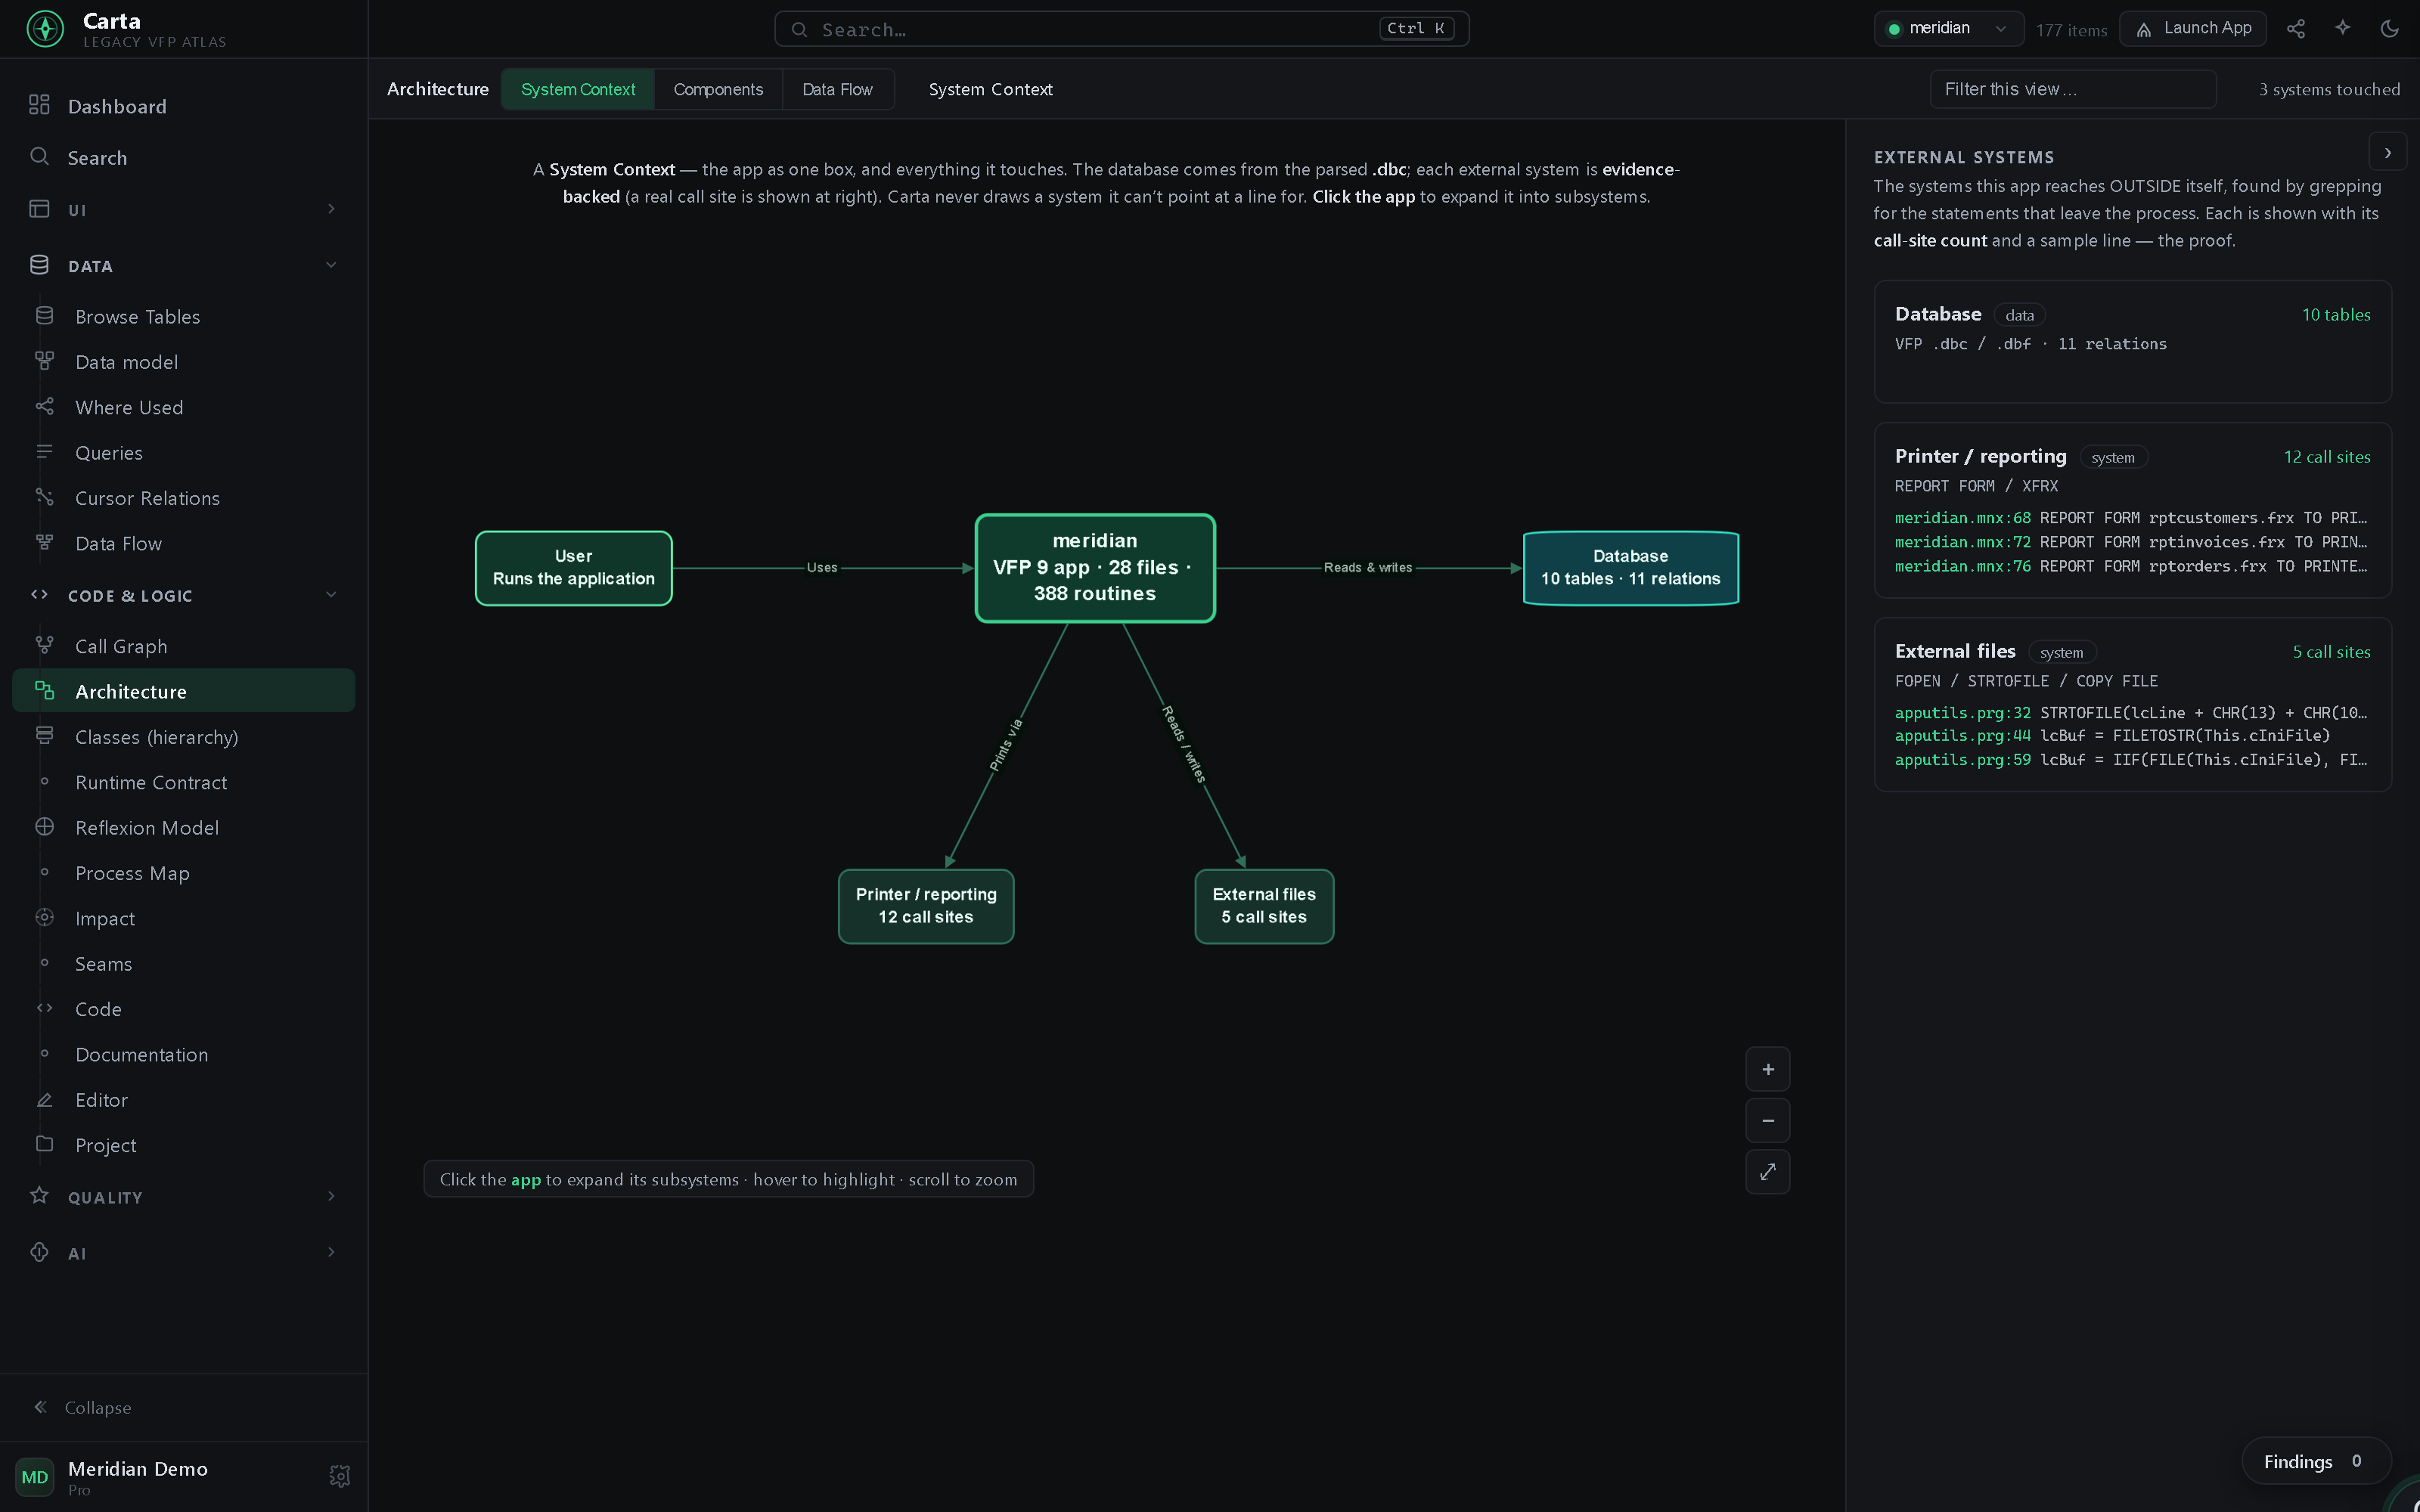Click the Code brackets icon
This screenshot has width=2420, height=1512.
[x=44, y=1008]
